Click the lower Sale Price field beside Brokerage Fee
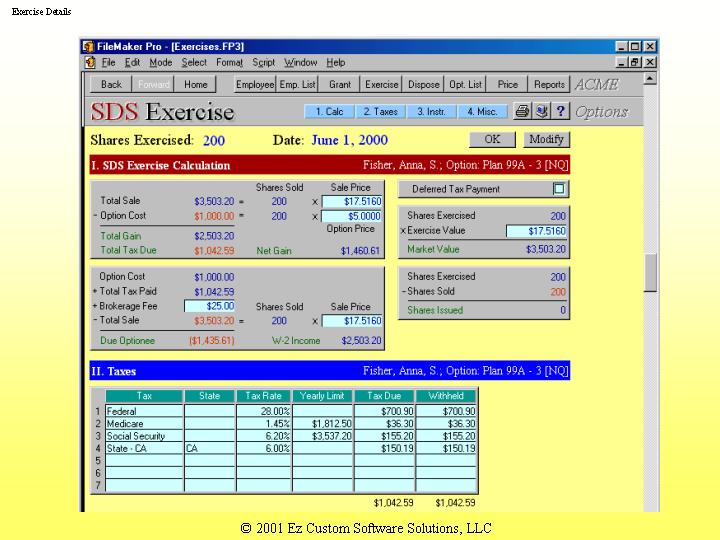720x540 pixels. (352, 321)
